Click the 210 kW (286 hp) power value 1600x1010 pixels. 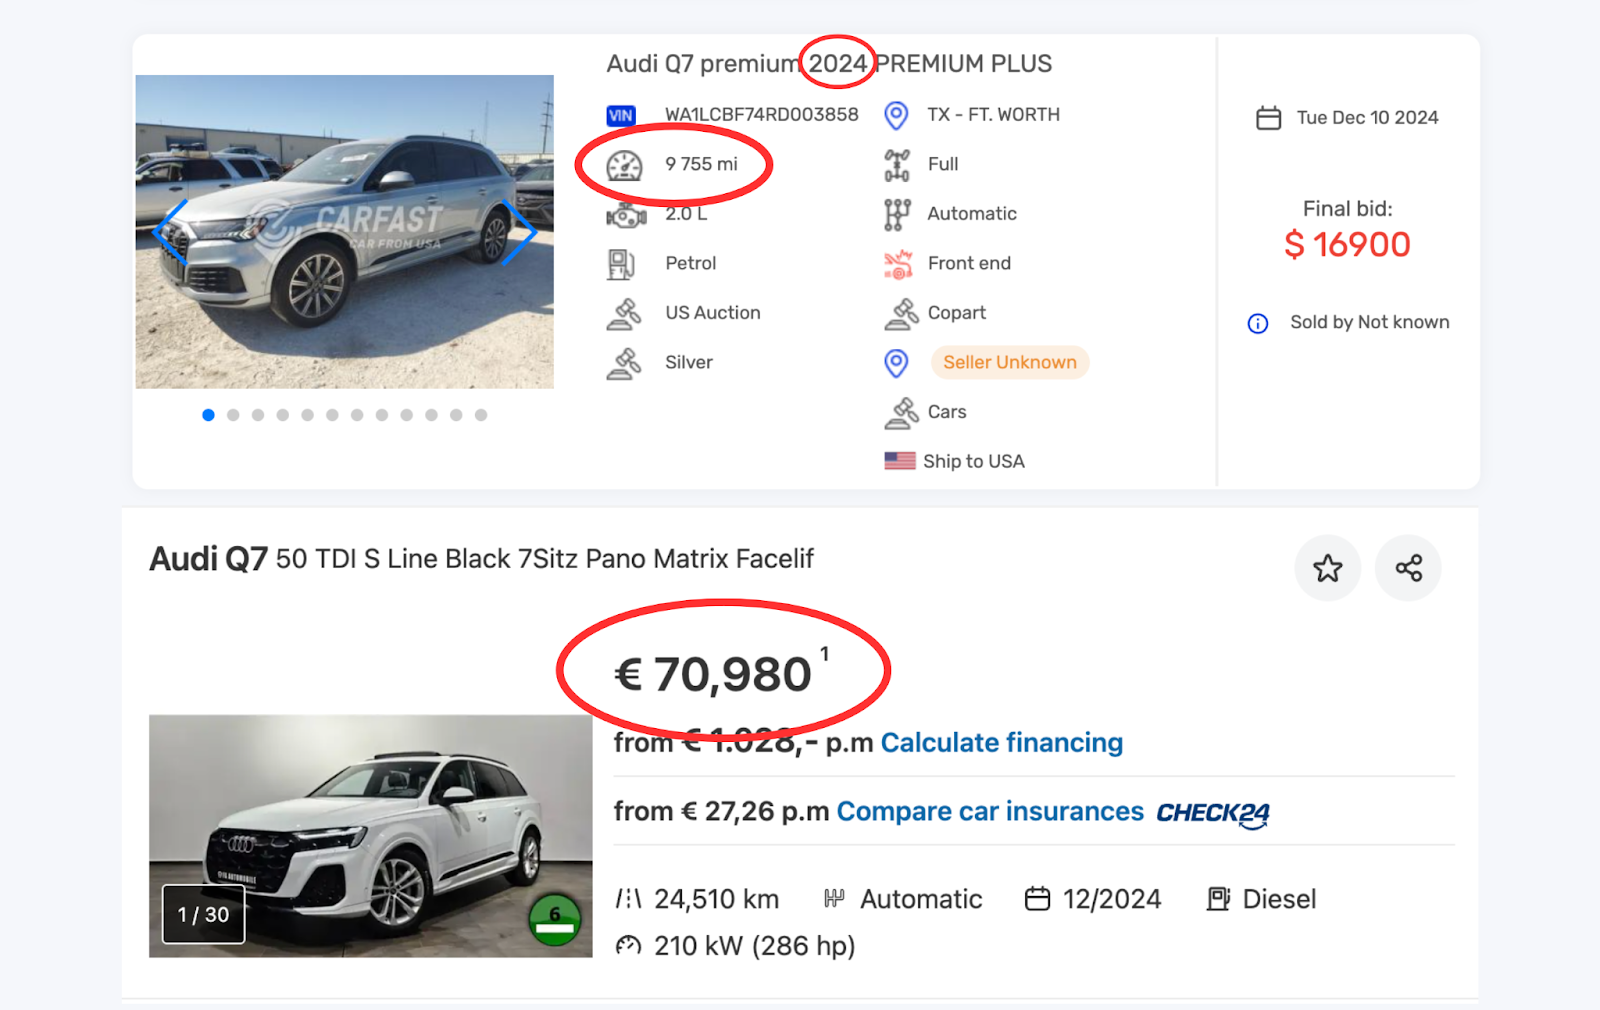point(755,946)
